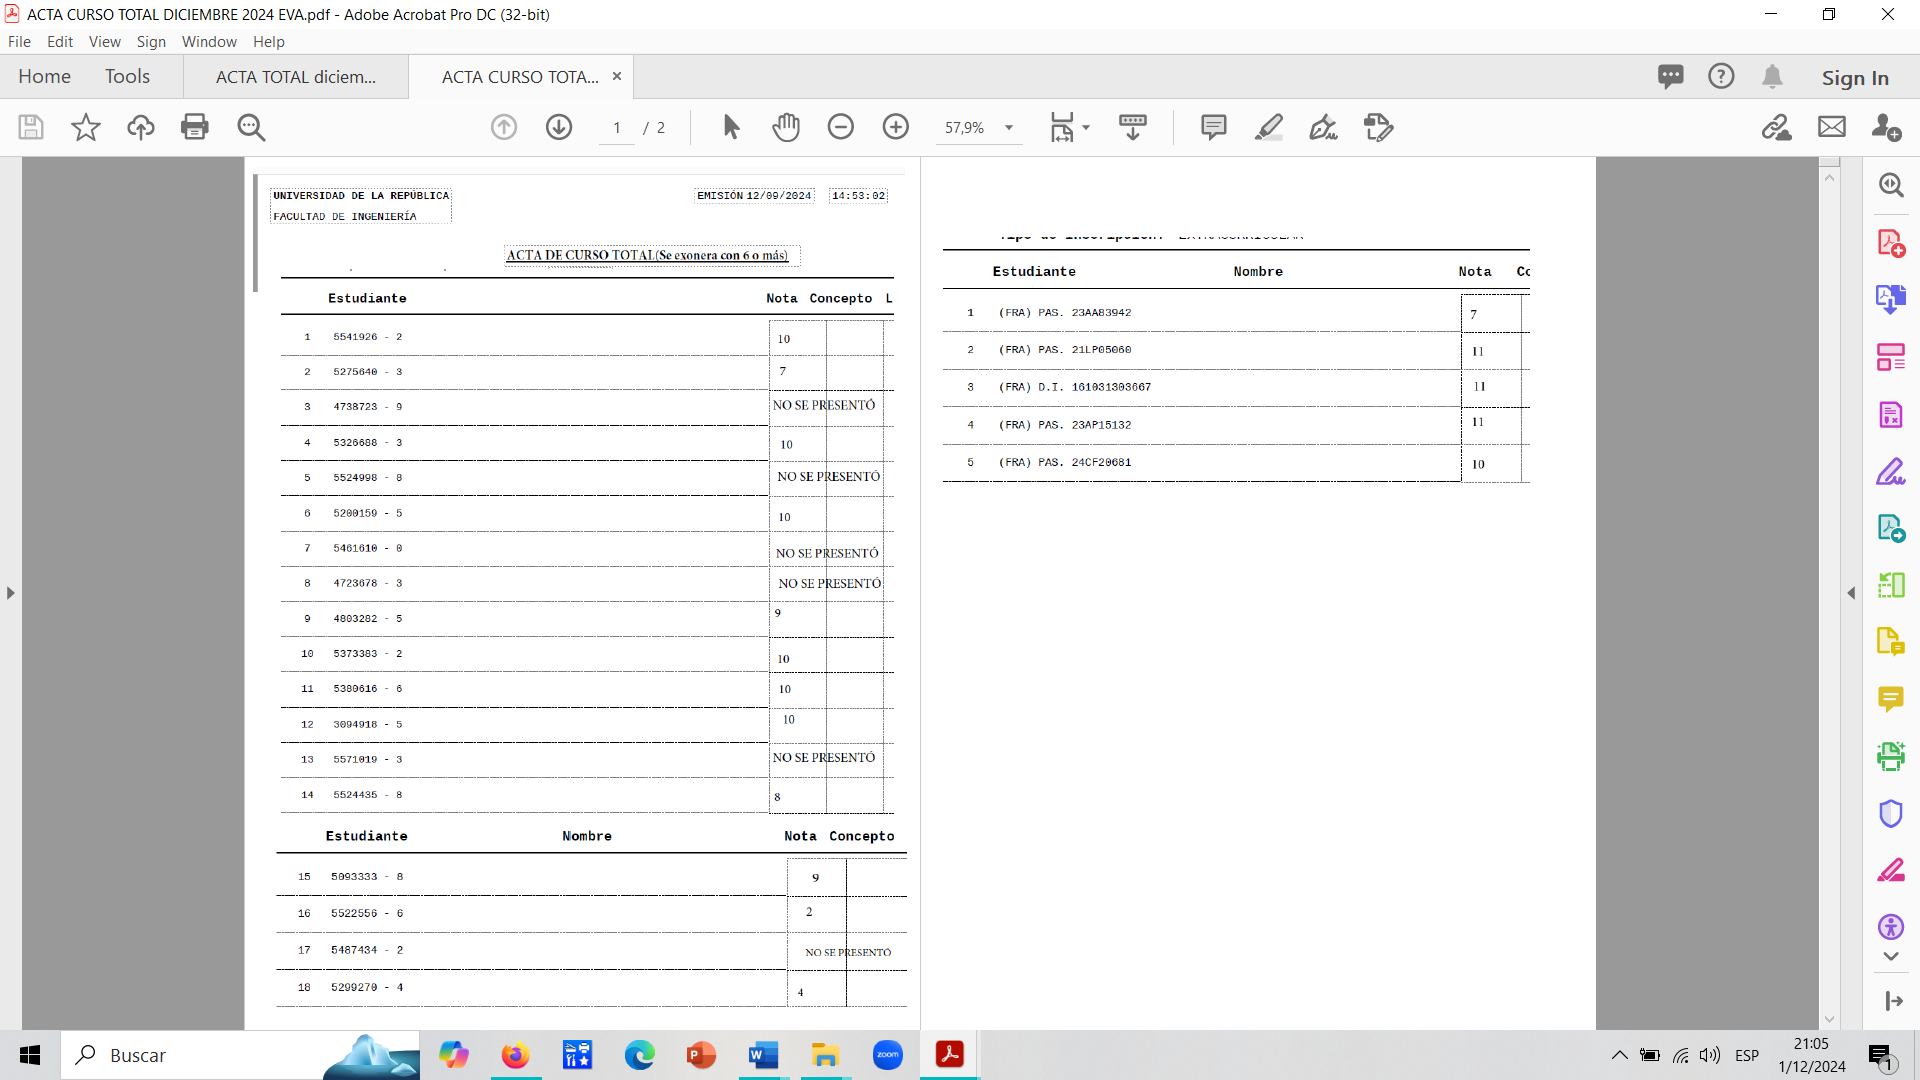Viewport: 1920px width, 1080px height.
Task: Expand left navigation pane arrow
Action: click(10, 593)
